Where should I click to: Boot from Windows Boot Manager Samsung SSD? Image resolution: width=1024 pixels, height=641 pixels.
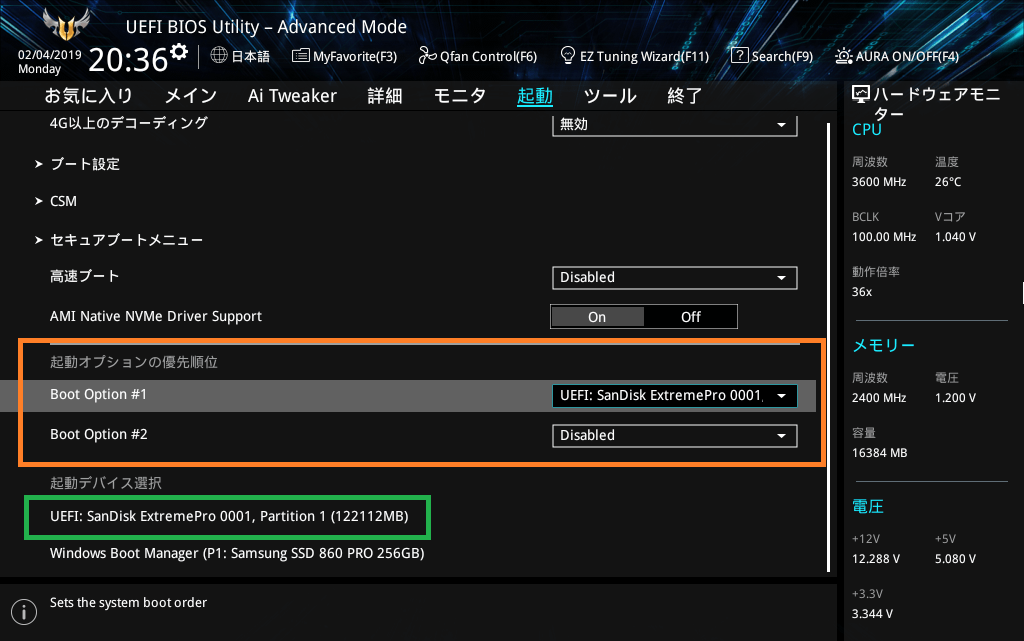(237, 554)
